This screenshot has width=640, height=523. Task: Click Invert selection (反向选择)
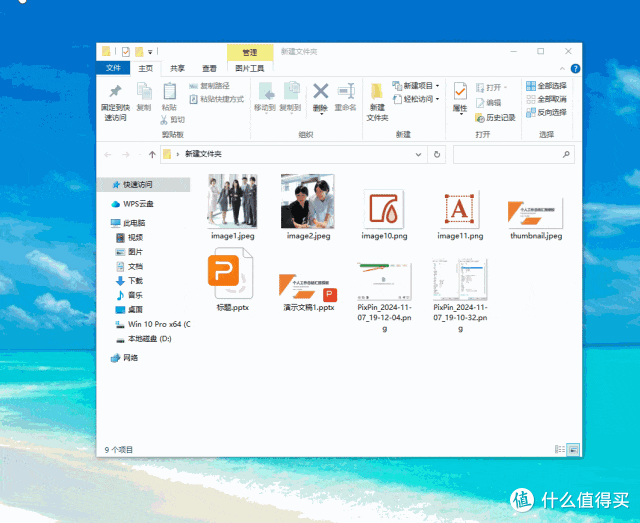tap(546, 112)
